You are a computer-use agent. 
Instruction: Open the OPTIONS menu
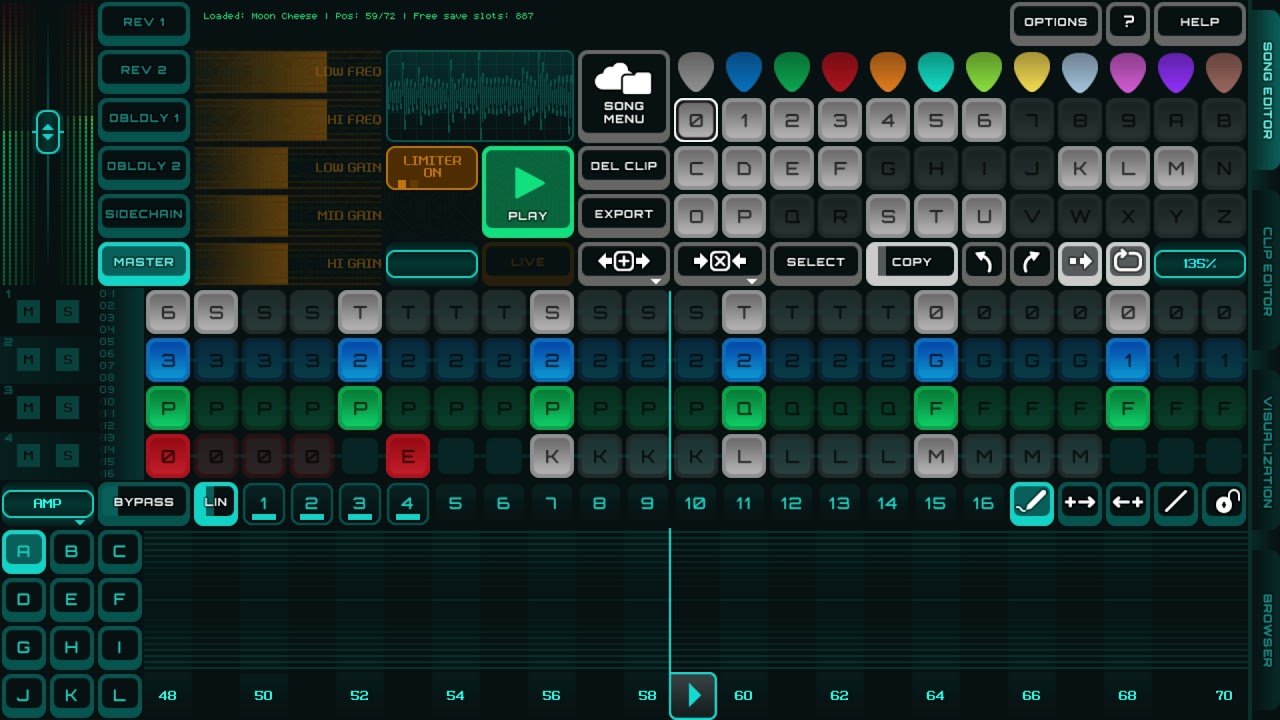pos(1055,22)
